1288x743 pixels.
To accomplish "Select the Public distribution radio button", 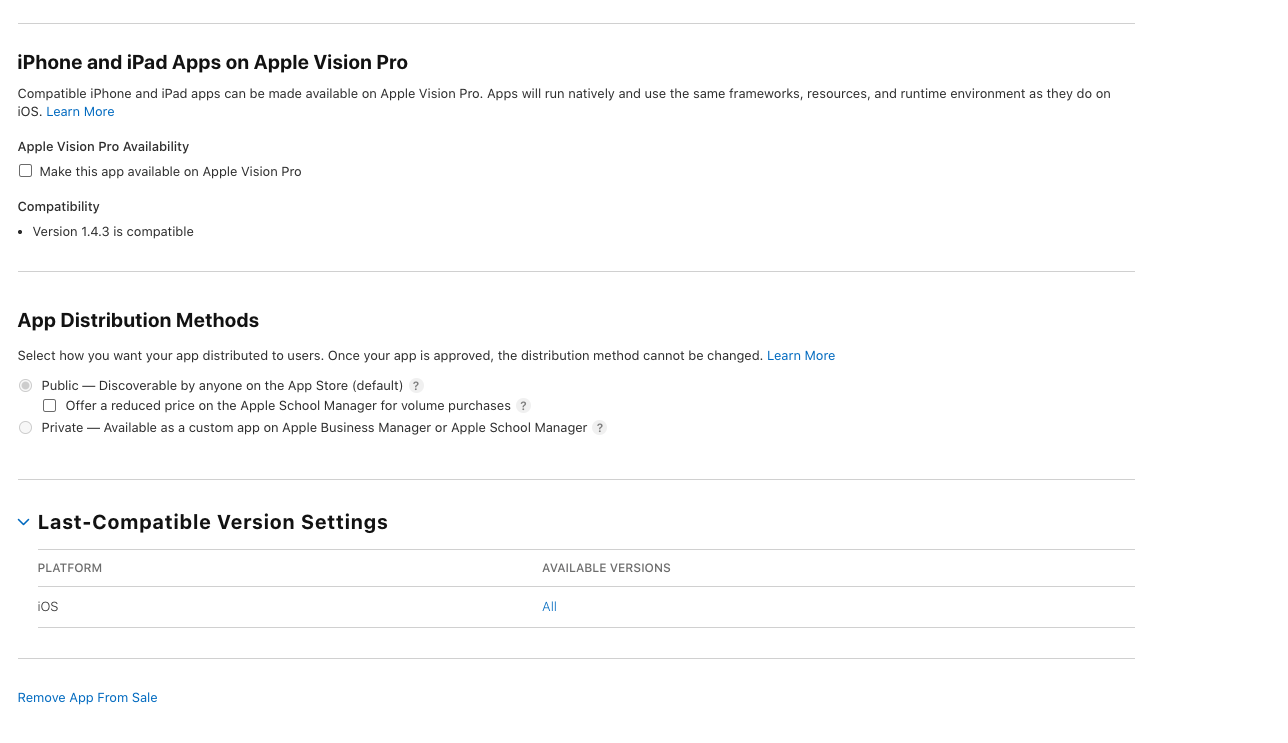I will point(26,386).
